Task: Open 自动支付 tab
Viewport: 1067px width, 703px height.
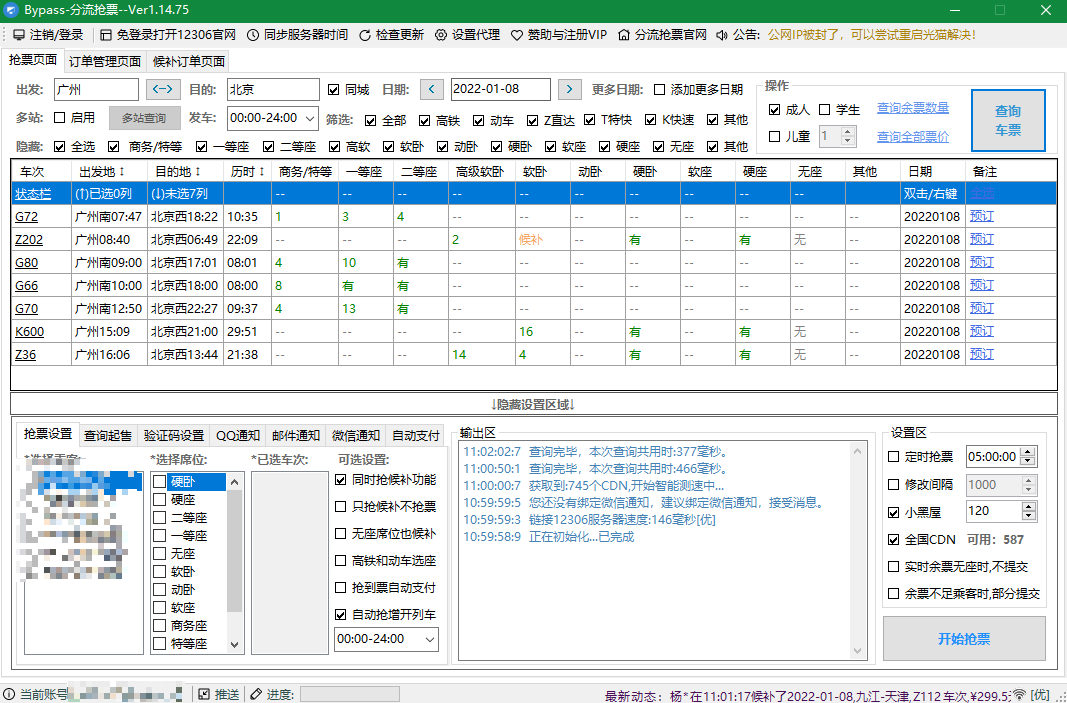Action: tap(416, 436)
